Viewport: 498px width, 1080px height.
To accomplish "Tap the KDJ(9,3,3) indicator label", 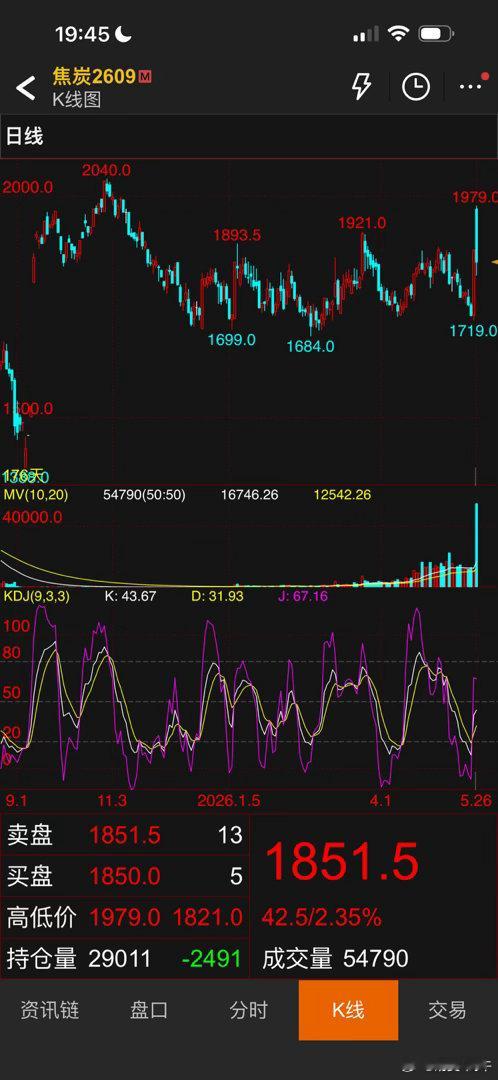I will point(35,596).
